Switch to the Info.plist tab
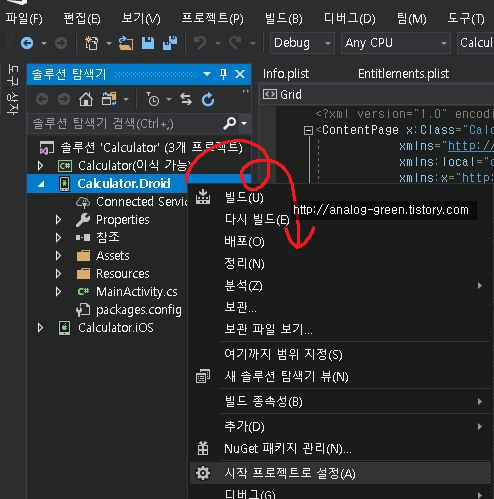 tap(286, 74)
